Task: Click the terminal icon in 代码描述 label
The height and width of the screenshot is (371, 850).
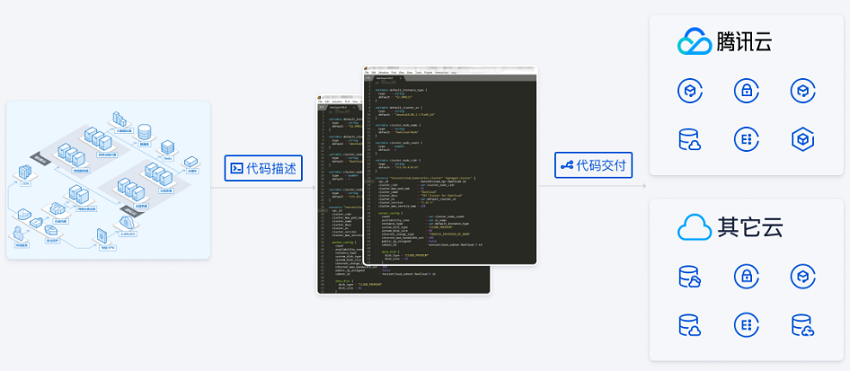Action: [237, 168]
